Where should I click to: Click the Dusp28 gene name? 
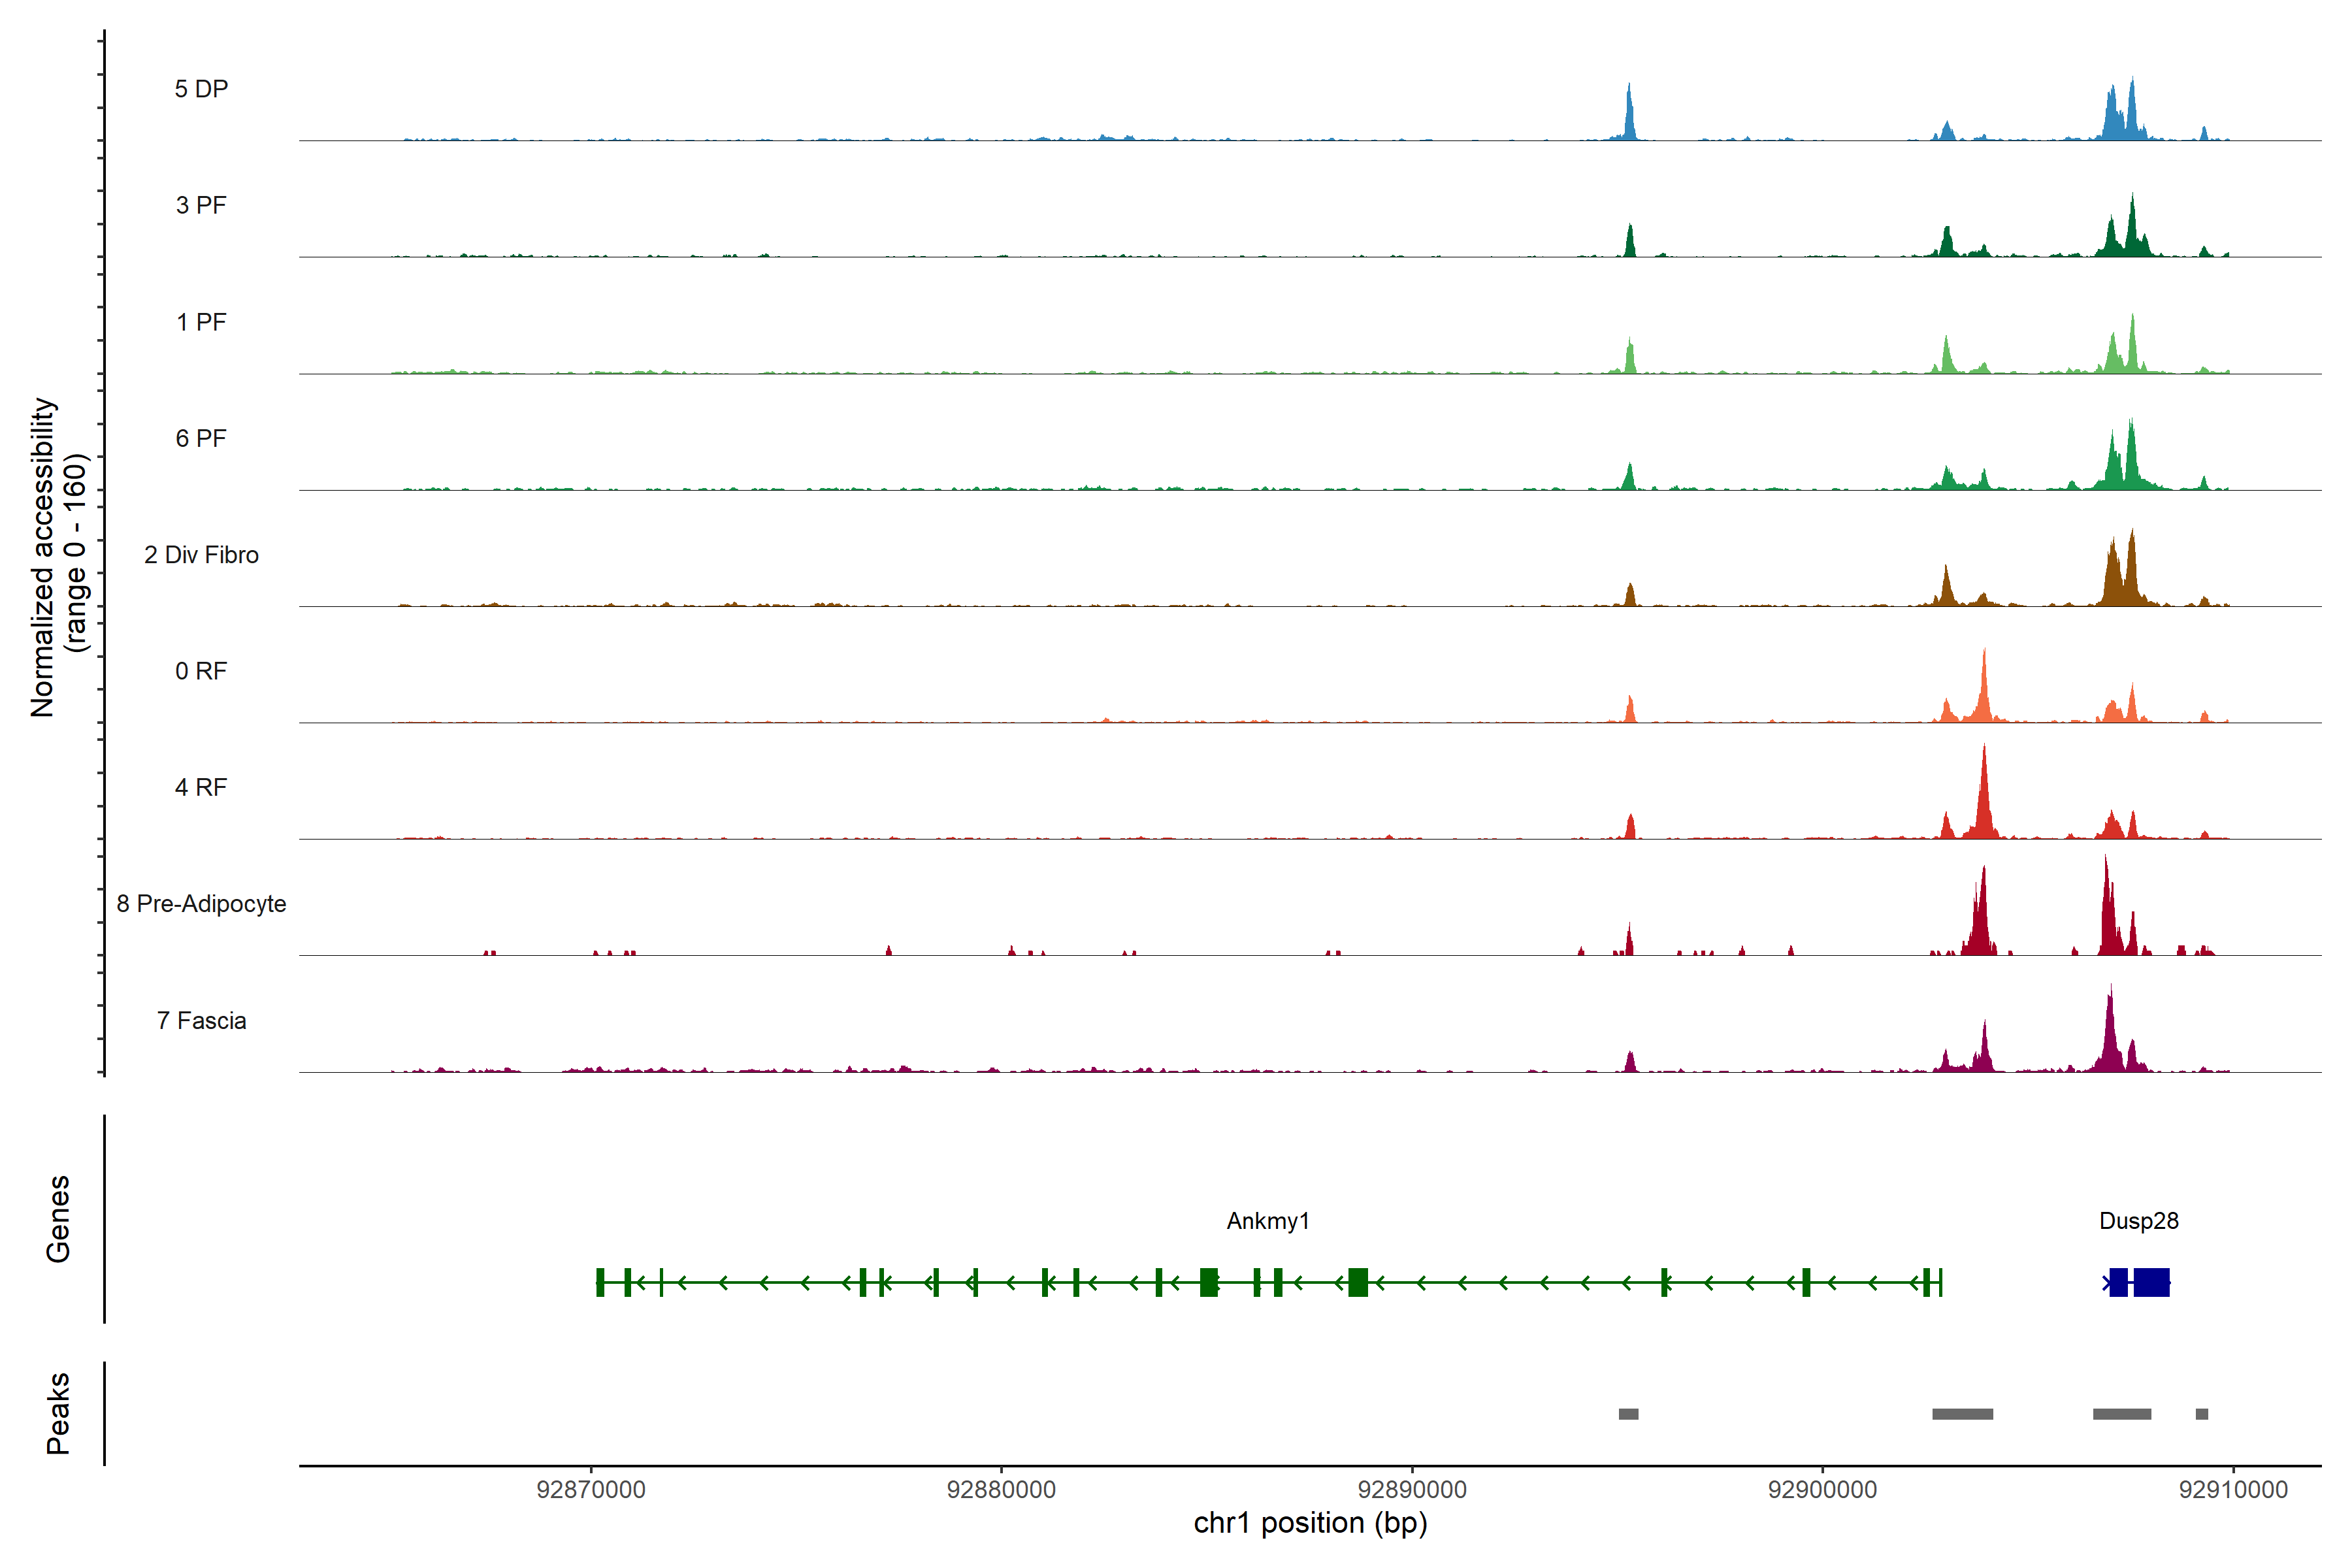2138,1221
